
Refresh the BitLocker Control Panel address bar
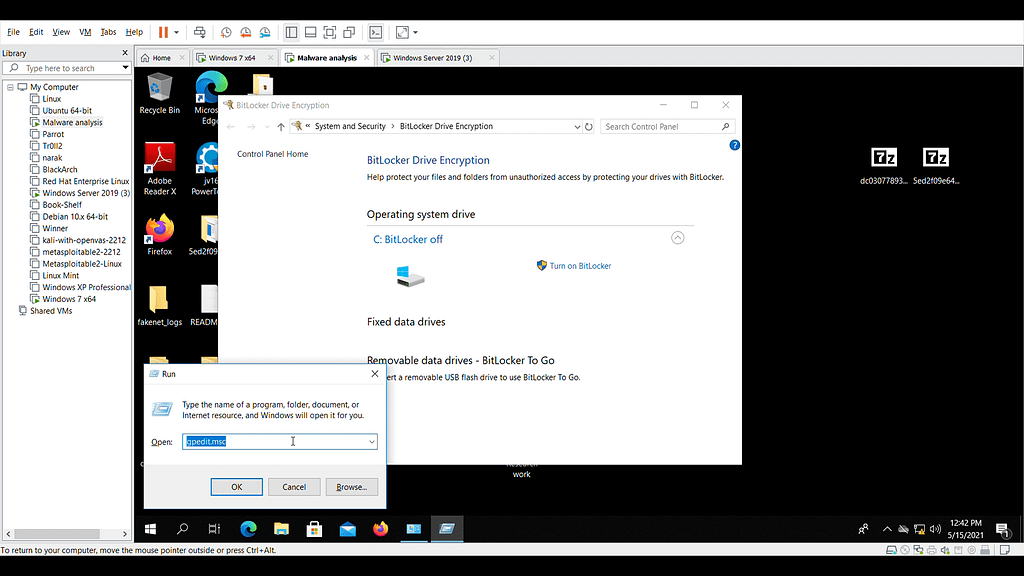[589, 127]
